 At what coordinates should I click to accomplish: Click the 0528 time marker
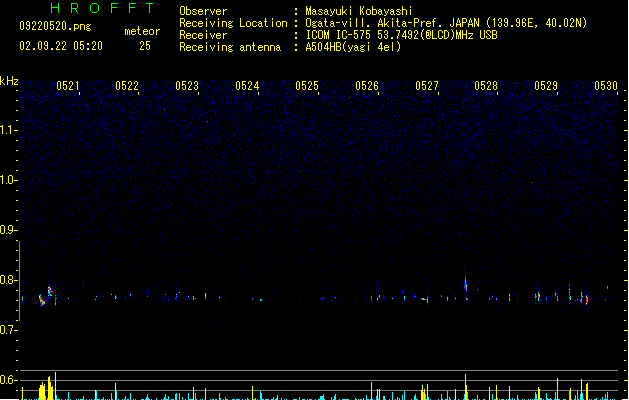[486, 86]
